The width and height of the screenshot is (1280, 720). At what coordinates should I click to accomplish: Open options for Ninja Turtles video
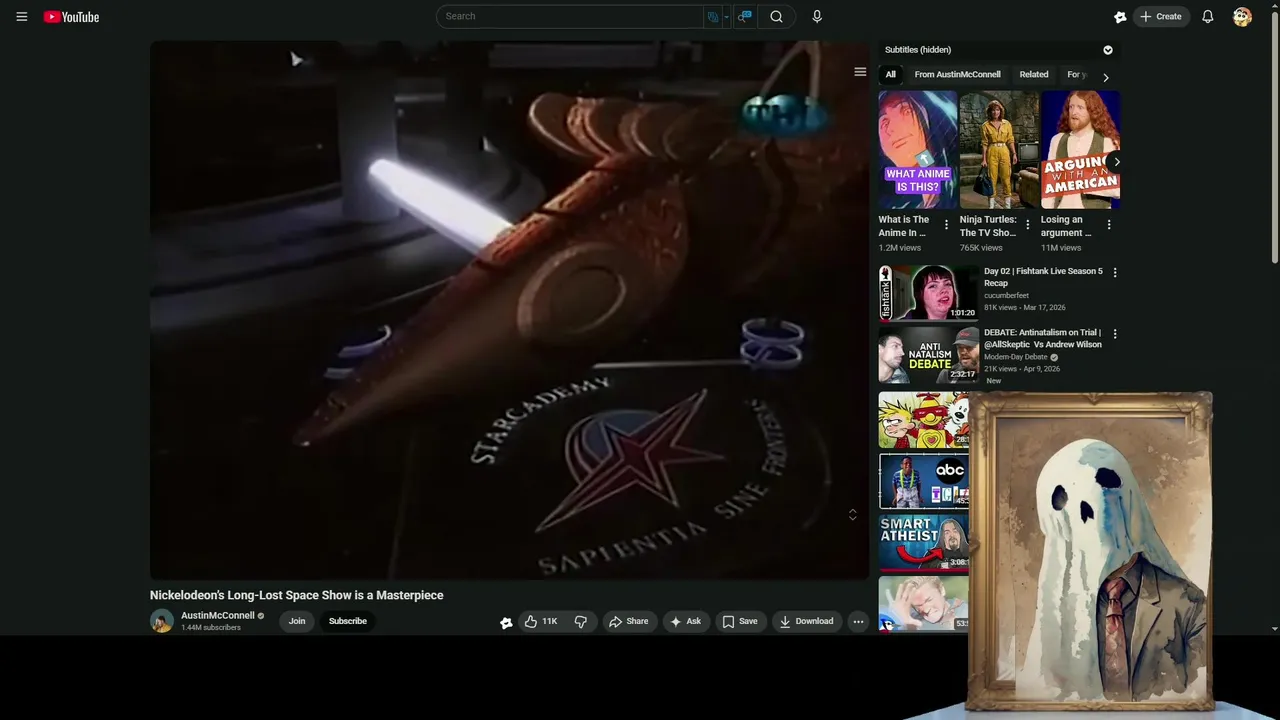point(1027,225)
